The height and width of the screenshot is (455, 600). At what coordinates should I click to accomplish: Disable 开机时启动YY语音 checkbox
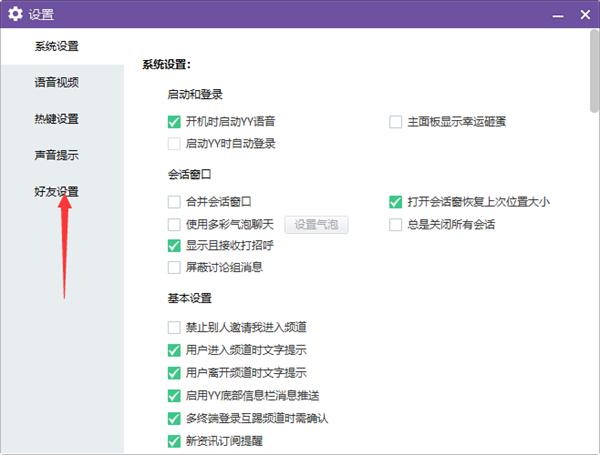tap(175, 122)
